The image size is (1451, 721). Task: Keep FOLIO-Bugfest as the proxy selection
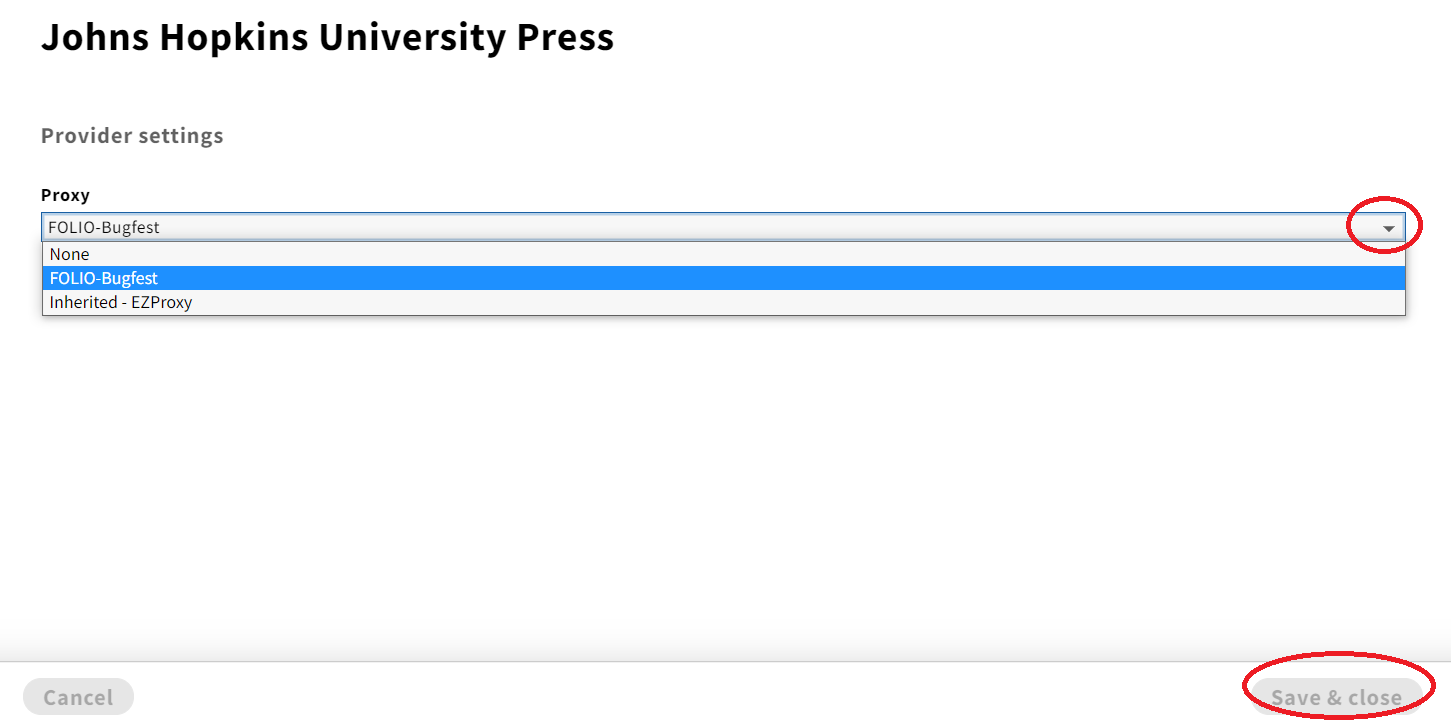click(x=724, y=278)
